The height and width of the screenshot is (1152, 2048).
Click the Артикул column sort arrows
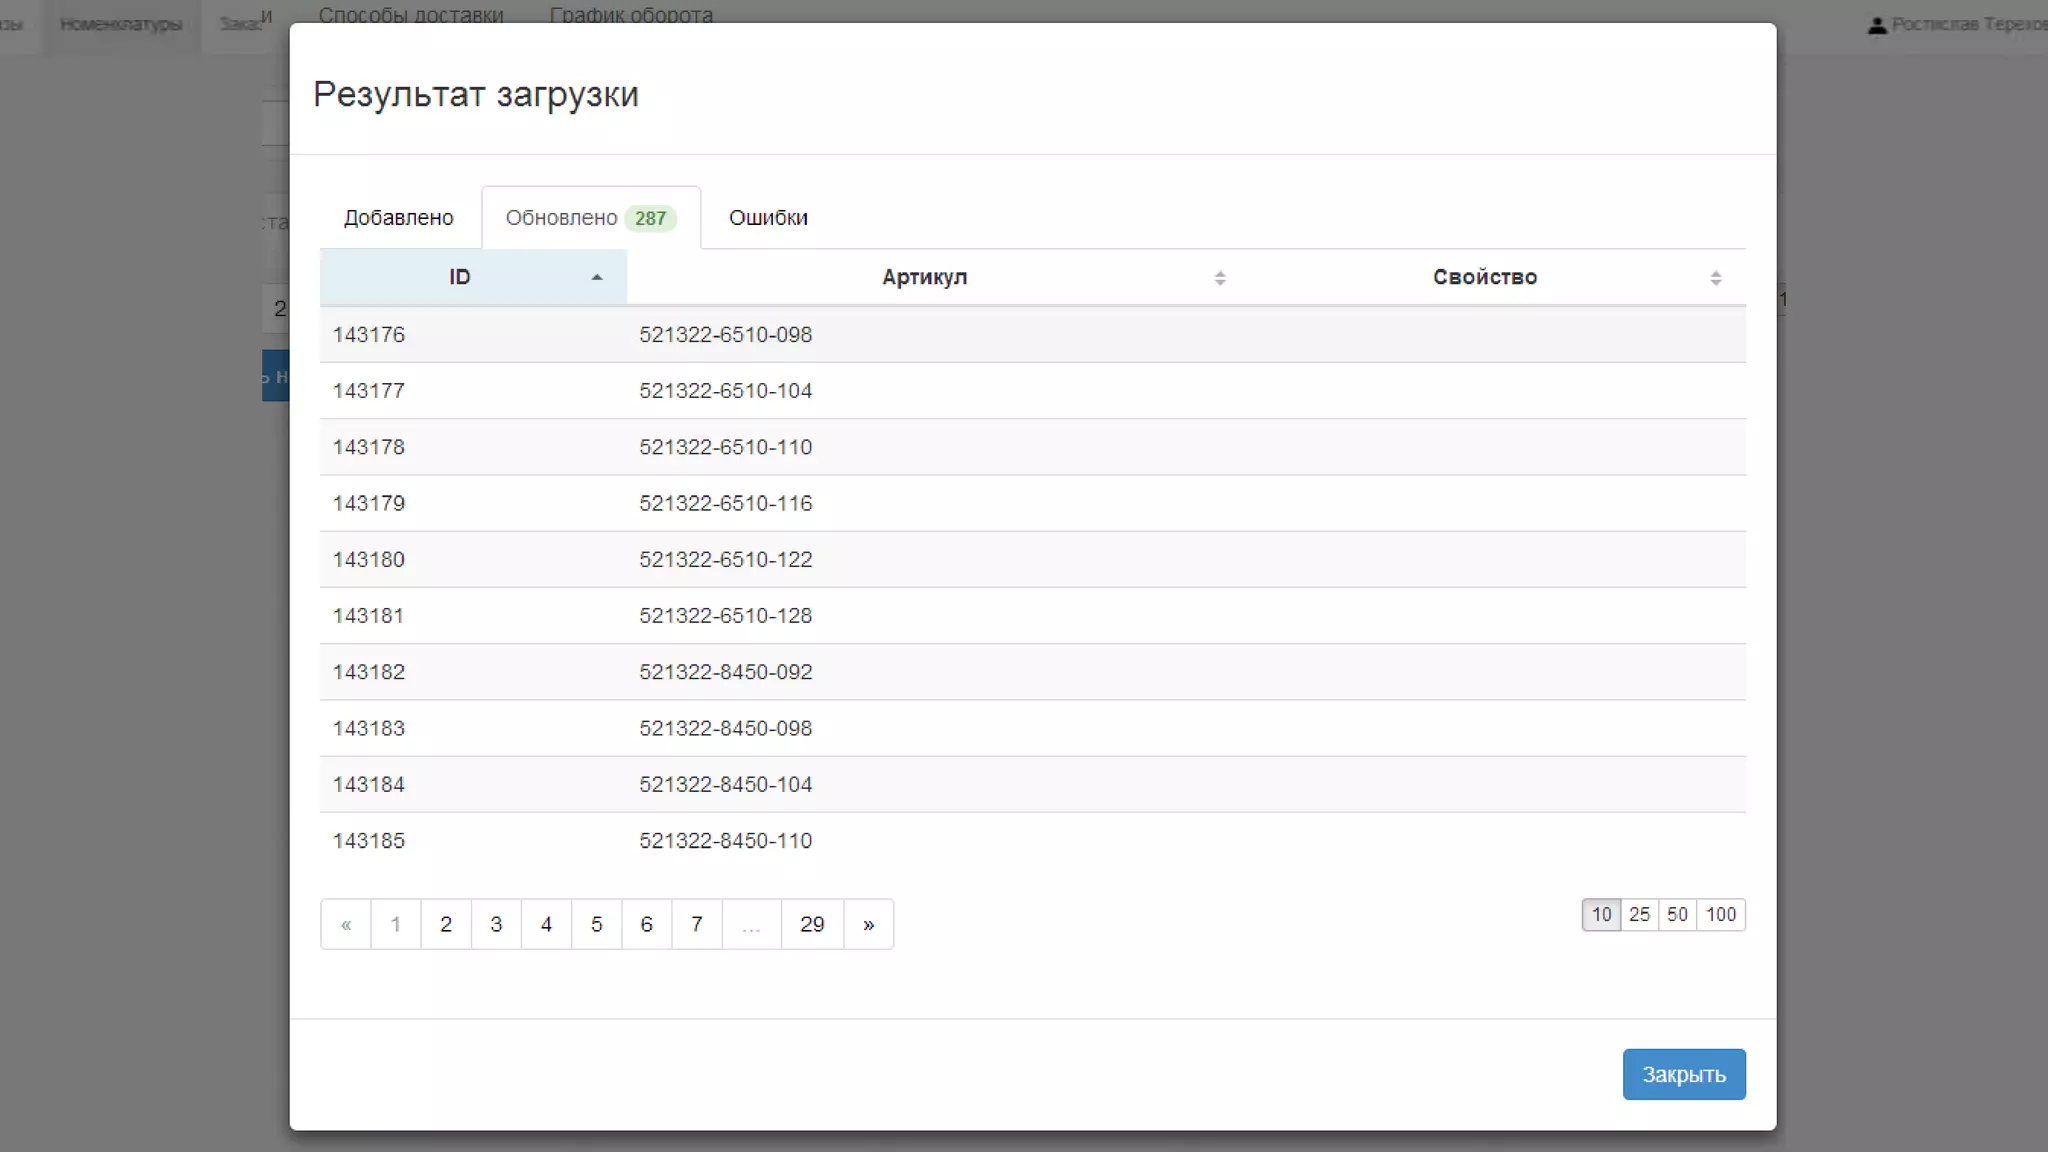click(x=1219, y=278)
